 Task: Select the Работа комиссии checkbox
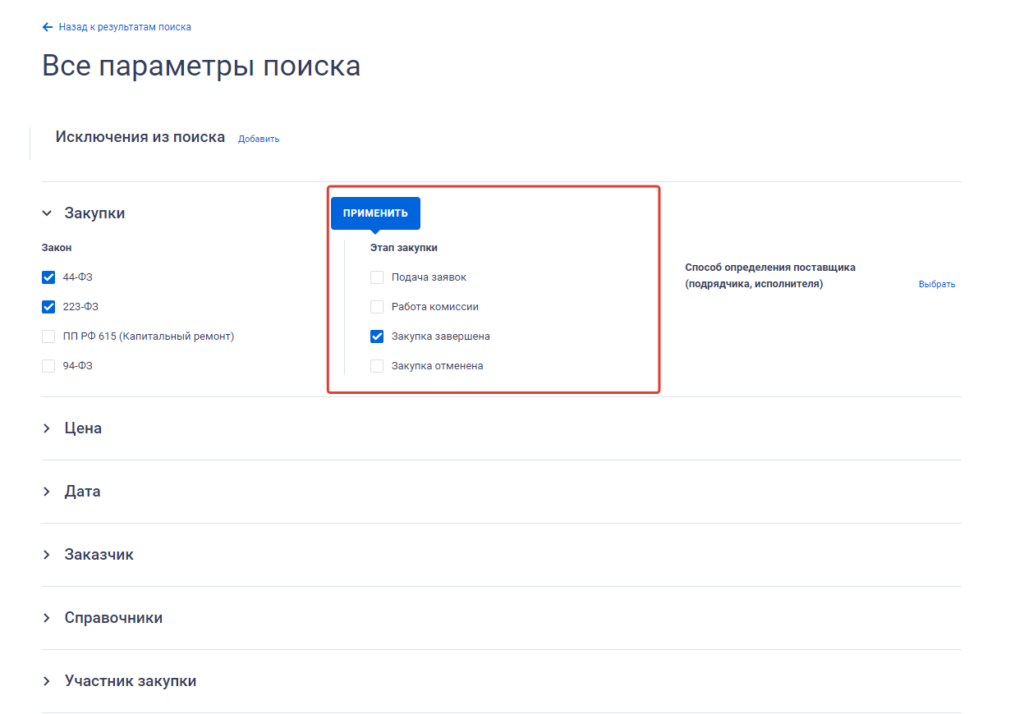pos(377,307)
